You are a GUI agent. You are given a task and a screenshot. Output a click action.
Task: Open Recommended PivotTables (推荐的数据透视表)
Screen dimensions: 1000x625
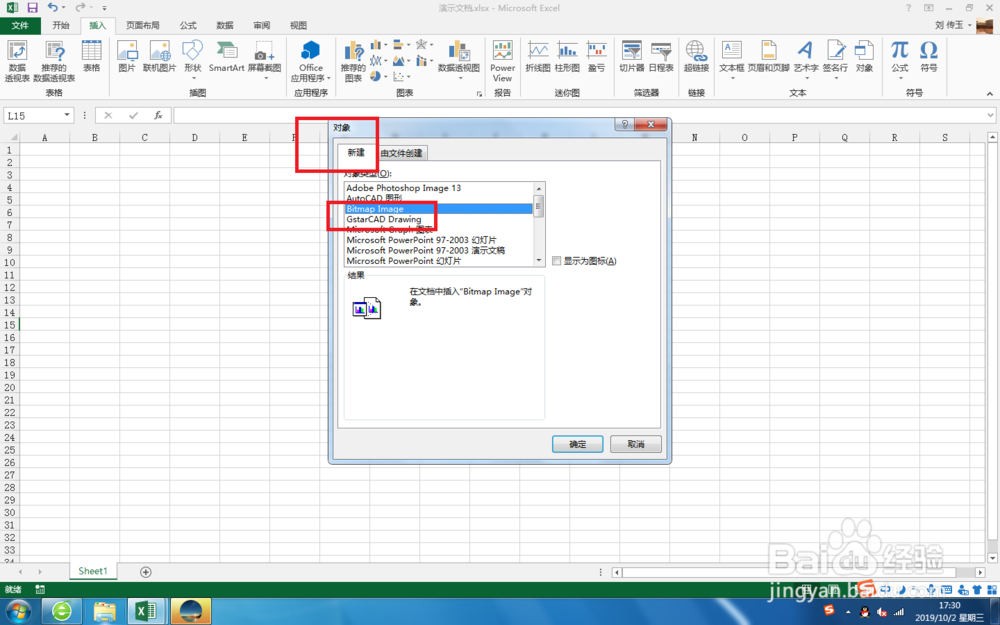54,61
